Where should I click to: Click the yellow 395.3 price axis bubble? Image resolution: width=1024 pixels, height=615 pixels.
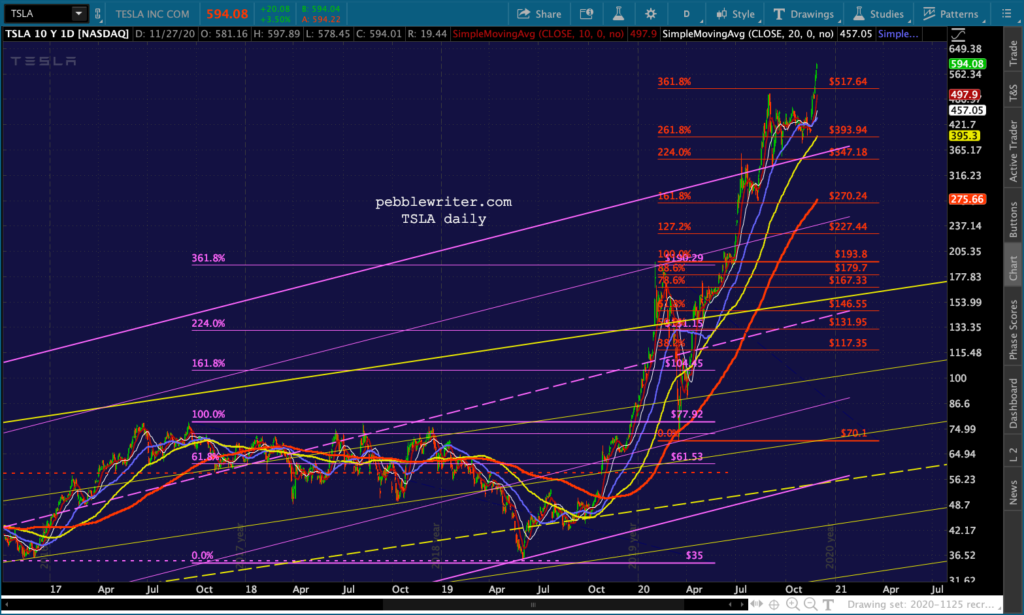coord(964,136)
